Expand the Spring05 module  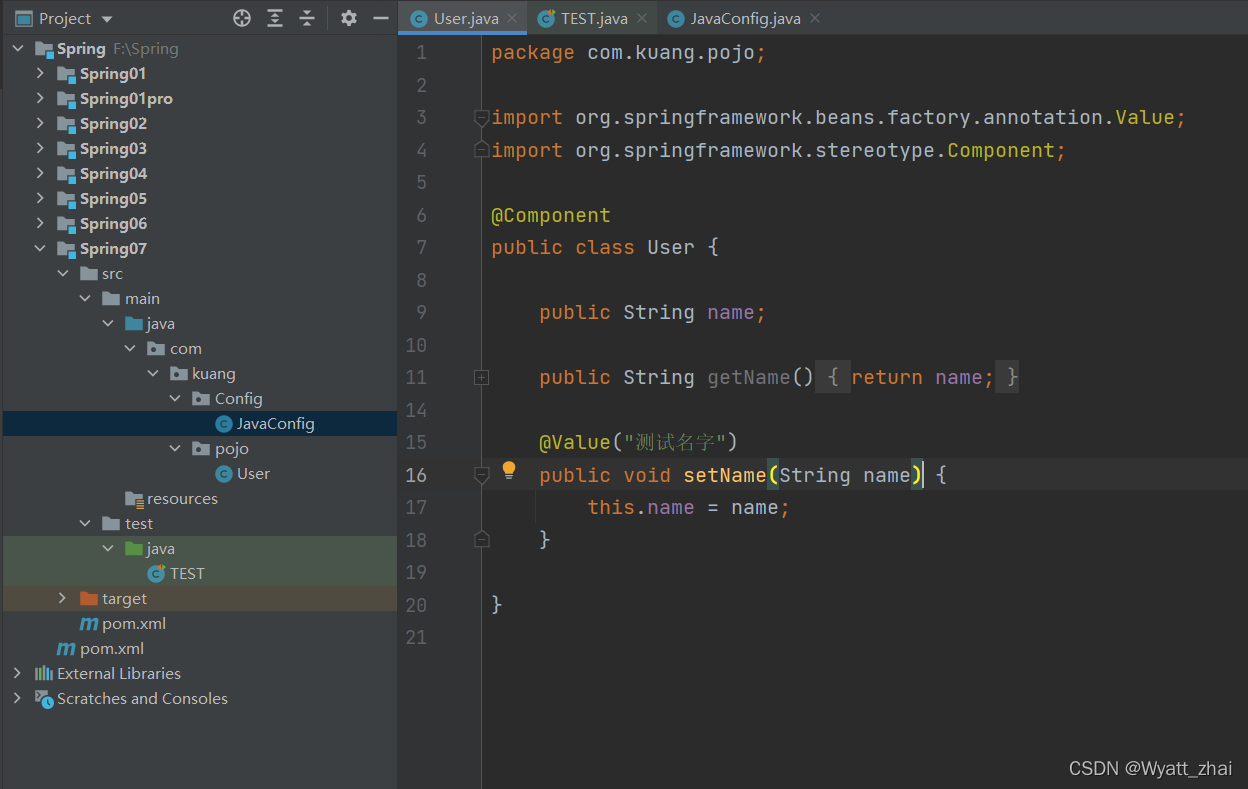(40, 198)
